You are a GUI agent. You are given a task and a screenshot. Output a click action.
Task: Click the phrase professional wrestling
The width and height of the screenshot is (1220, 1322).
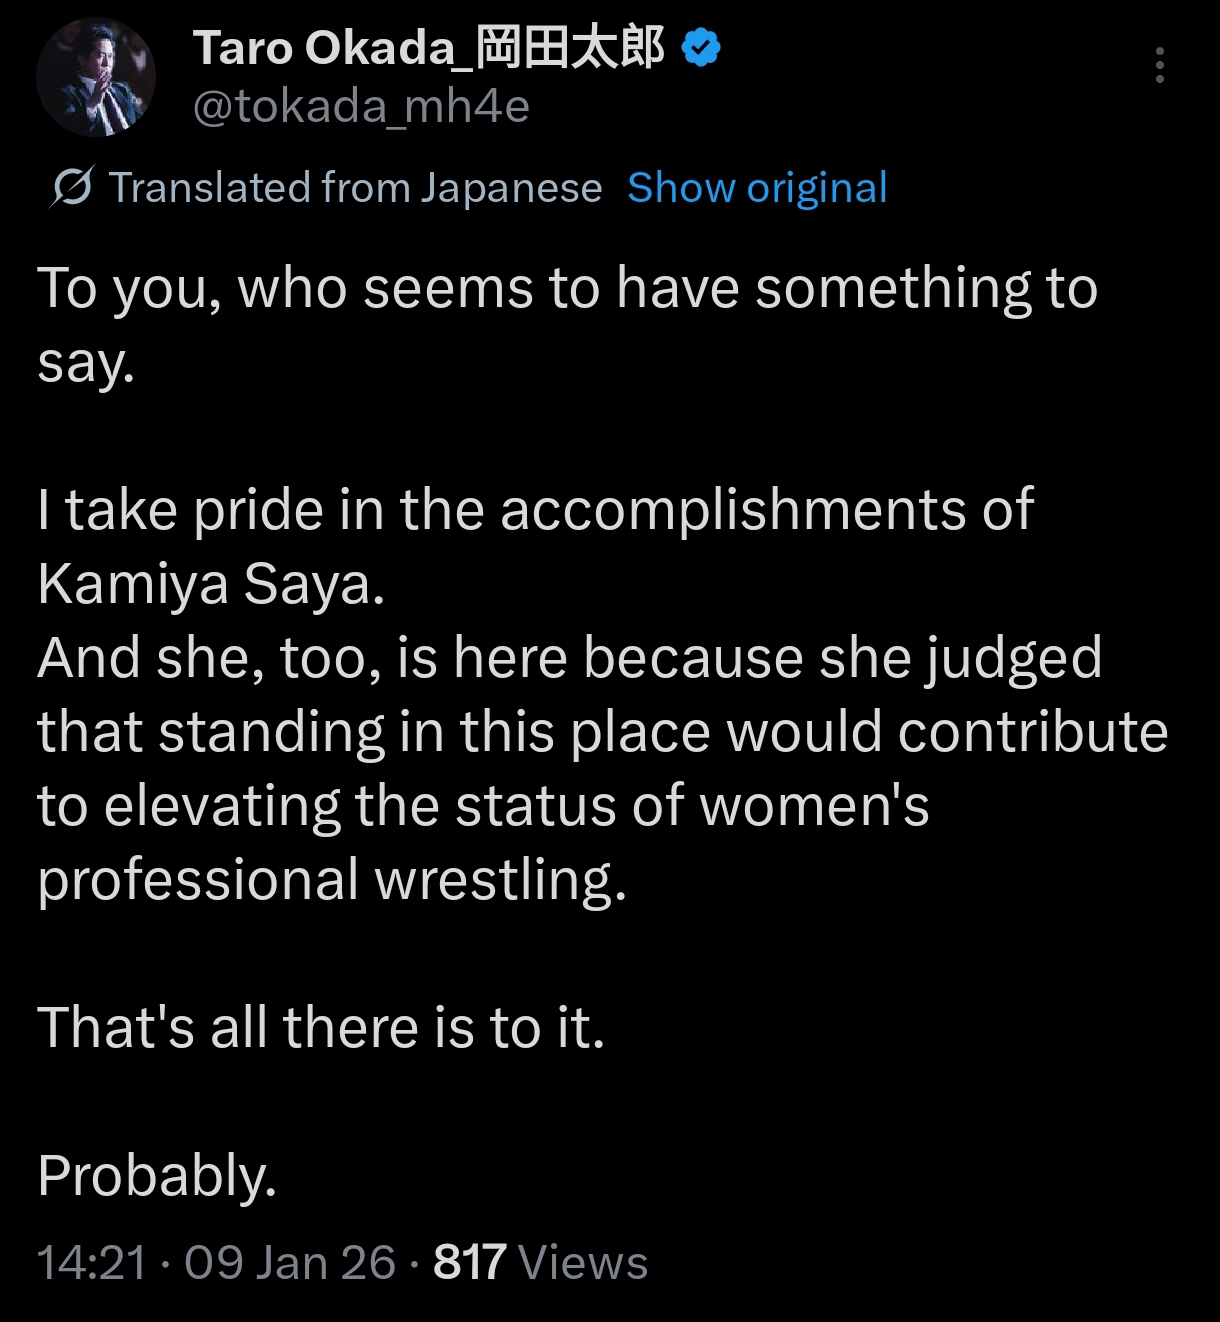(332, 881)
